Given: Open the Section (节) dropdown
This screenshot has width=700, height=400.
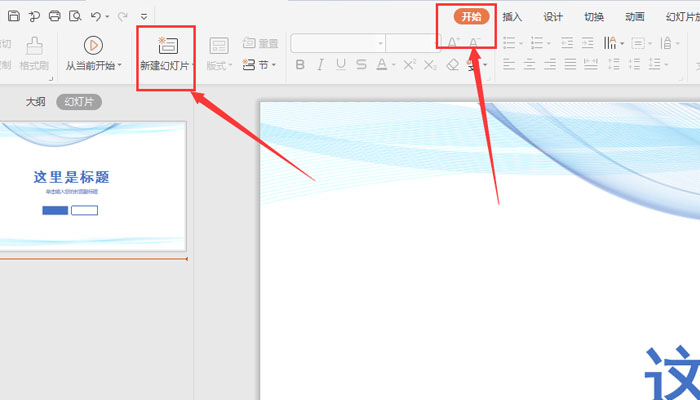Looking at the screenshot, I should pos(258,65).
